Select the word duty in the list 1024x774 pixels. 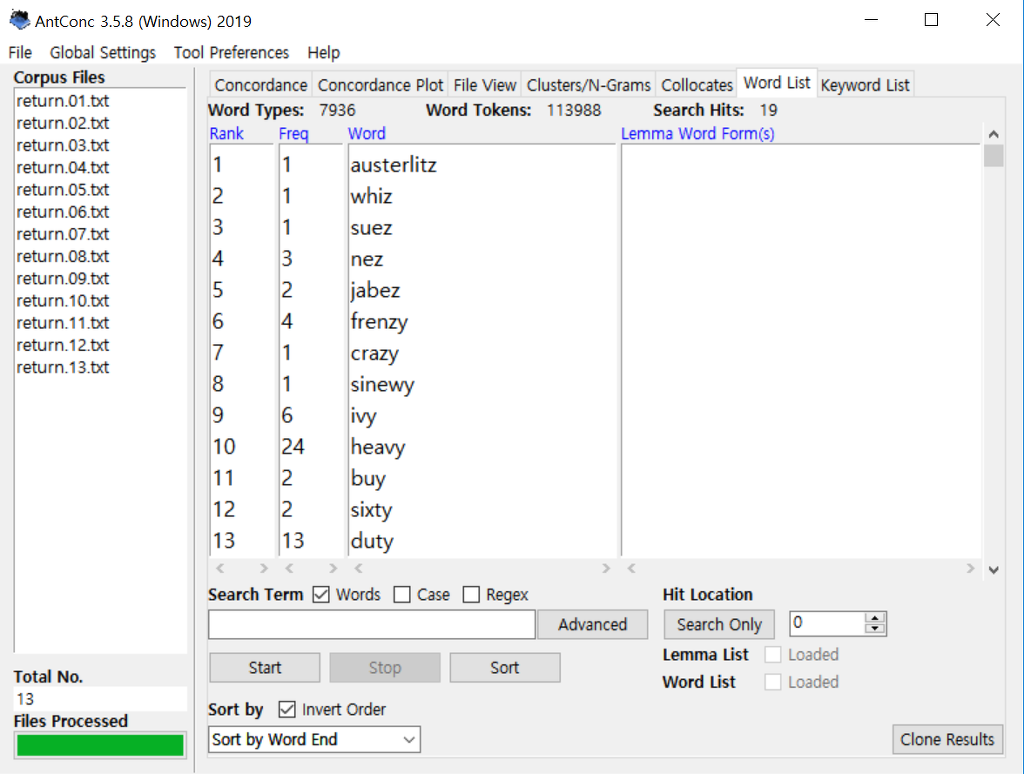pyautogui.click(x=372, y=541)
